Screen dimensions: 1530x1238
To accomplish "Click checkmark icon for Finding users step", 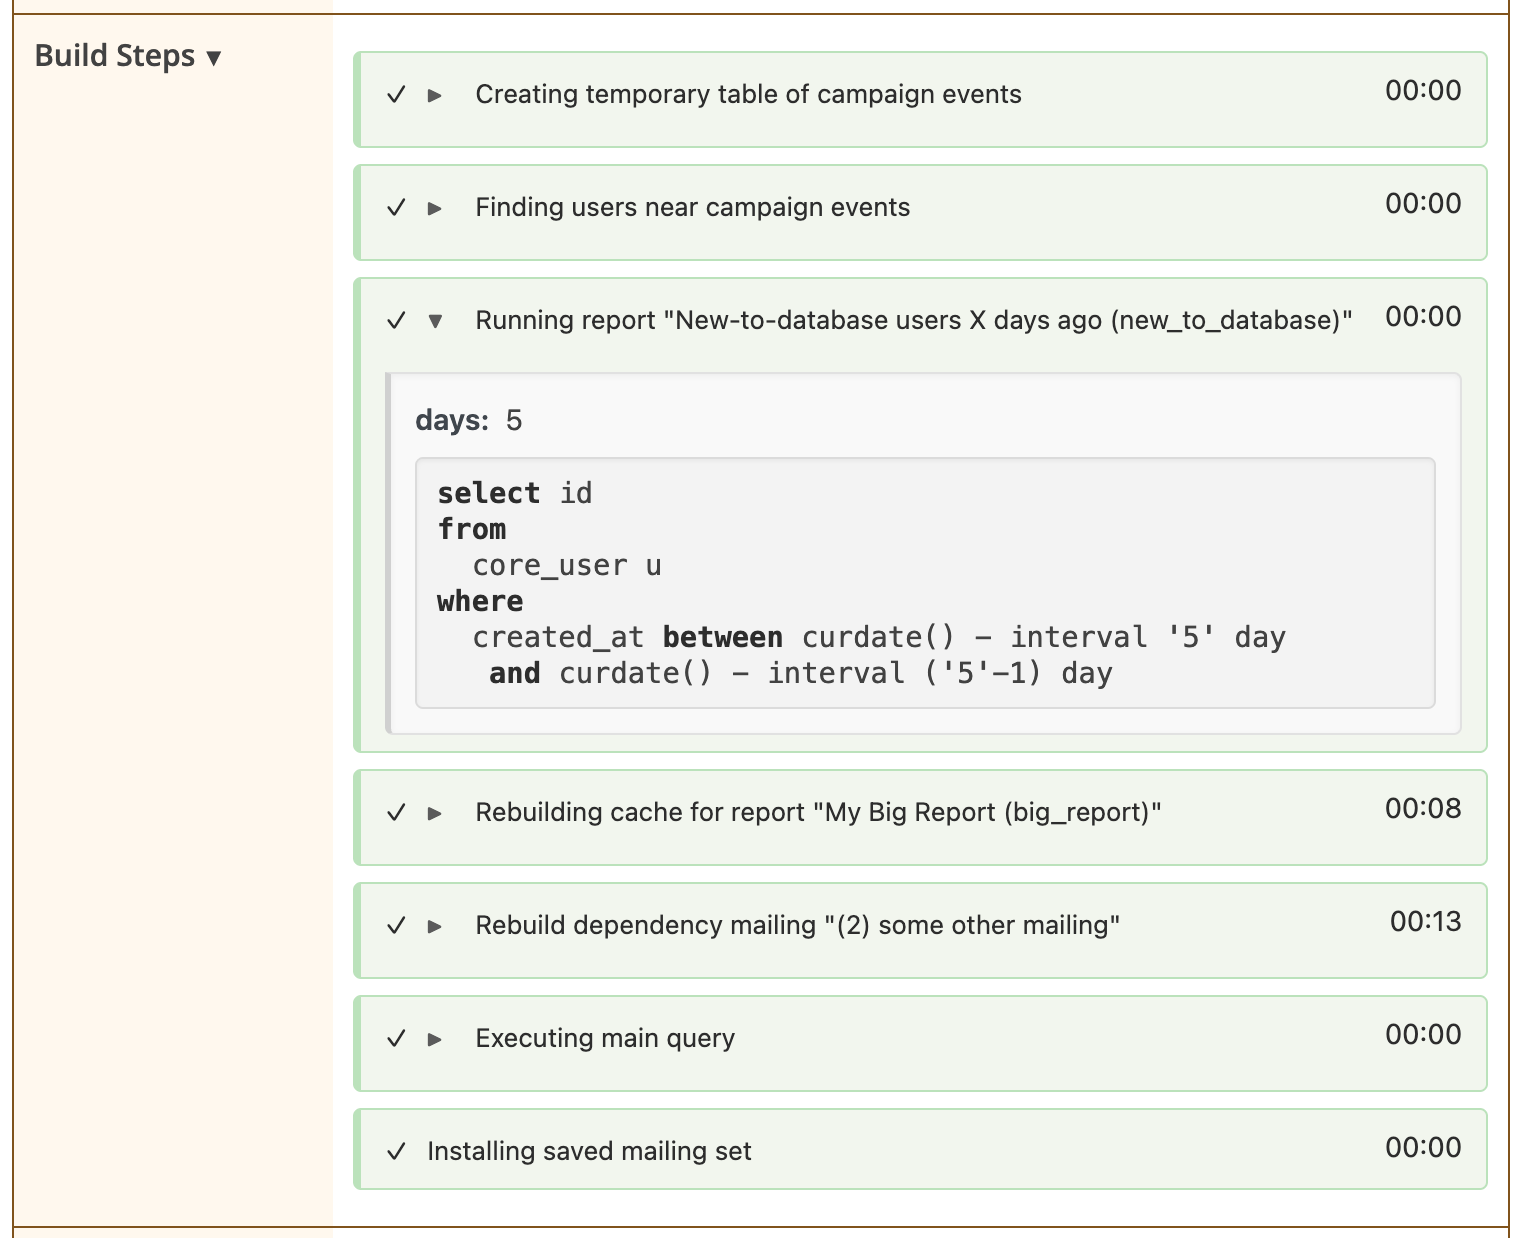I will click(x=397, y=208).
